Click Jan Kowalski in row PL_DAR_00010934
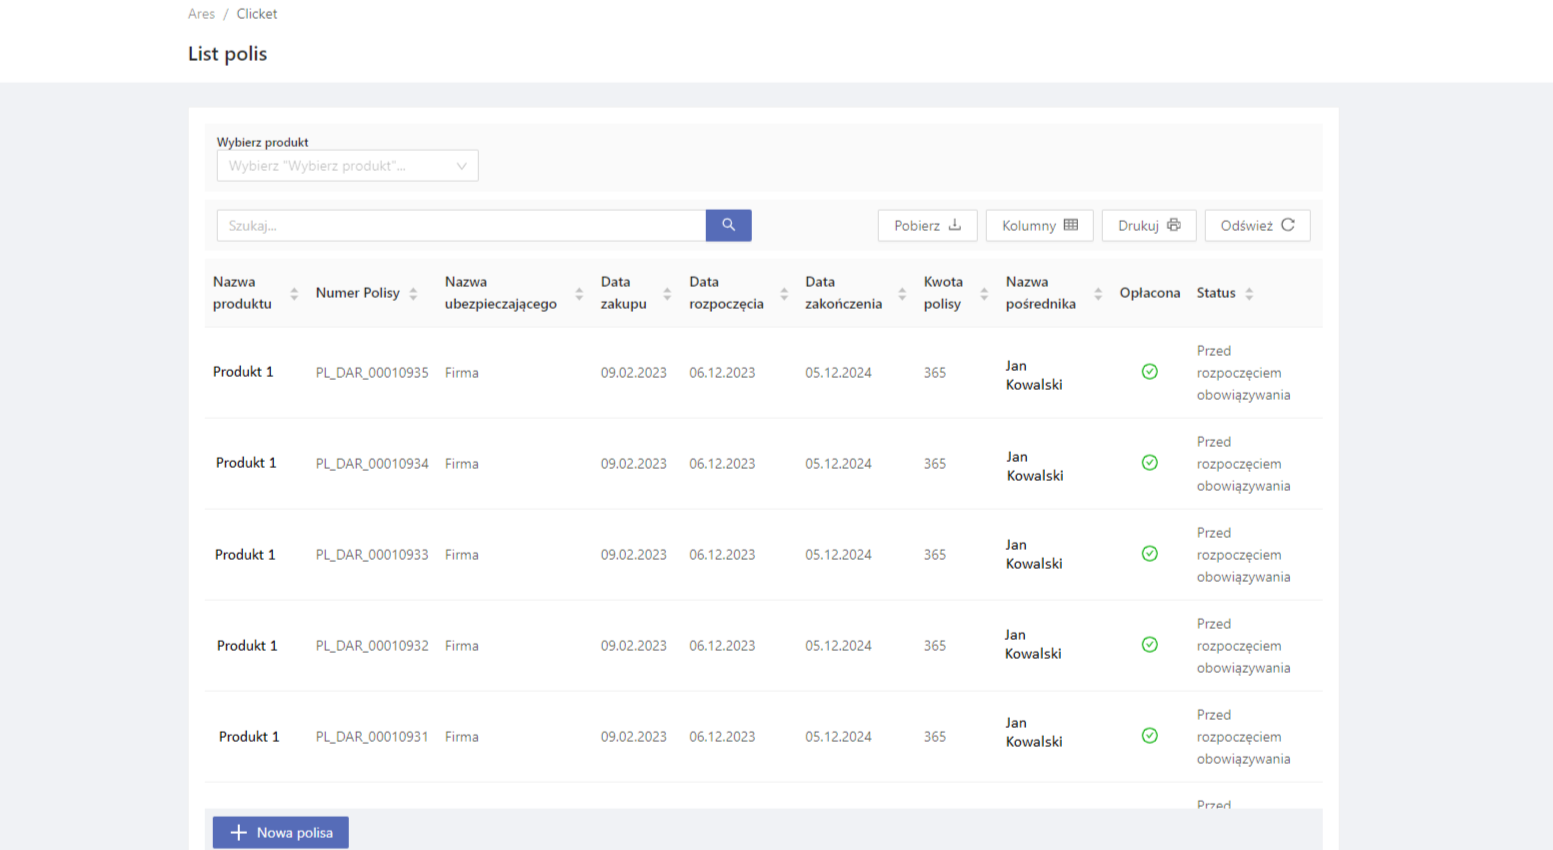The height and width of the screenshot is (850, 1553). (1035, 466)
